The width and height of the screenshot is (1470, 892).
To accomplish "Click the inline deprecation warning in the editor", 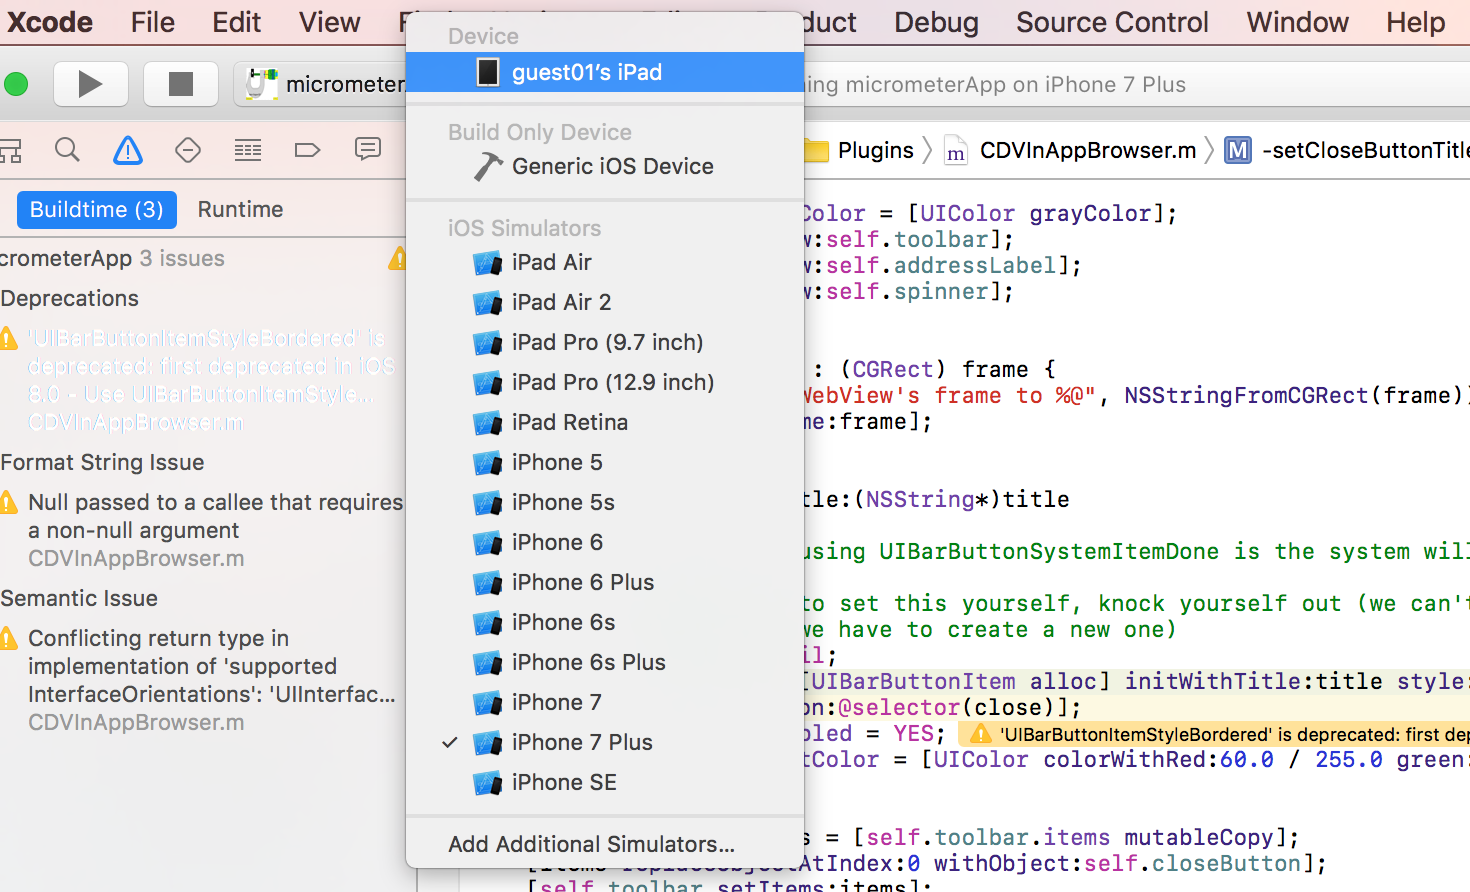I will coord(1214,735).
